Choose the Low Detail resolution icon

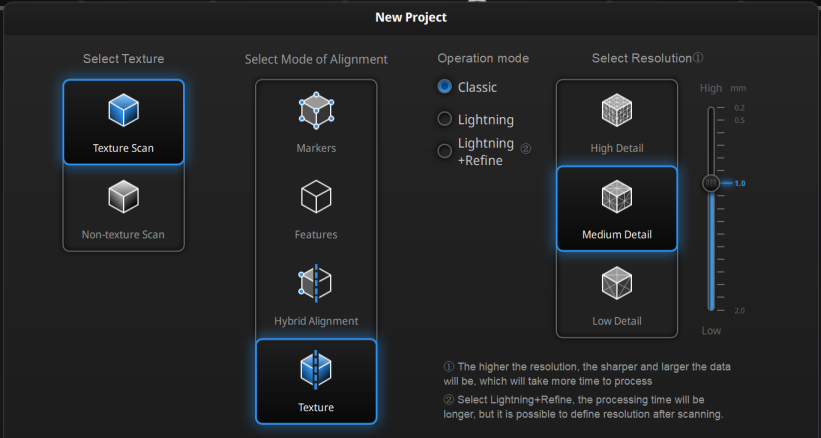(617, 283)
